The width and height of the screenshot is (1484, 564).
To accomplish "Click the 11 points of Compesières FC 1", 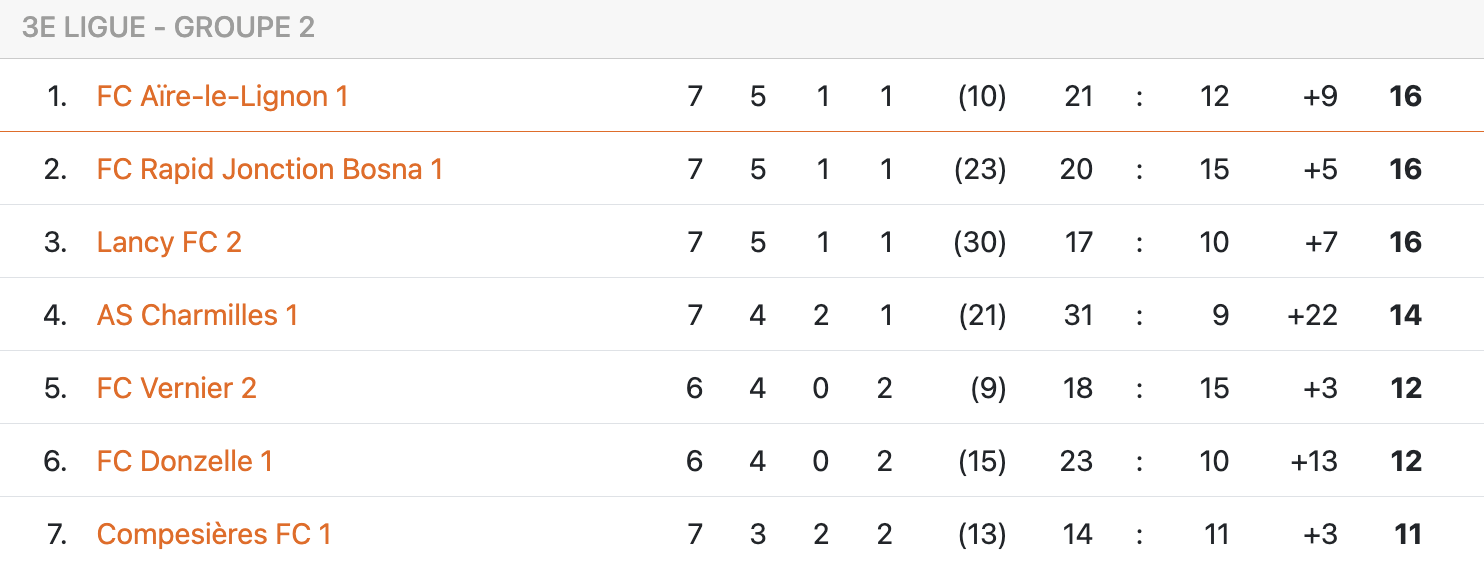I will click(x=1407, y=534).
